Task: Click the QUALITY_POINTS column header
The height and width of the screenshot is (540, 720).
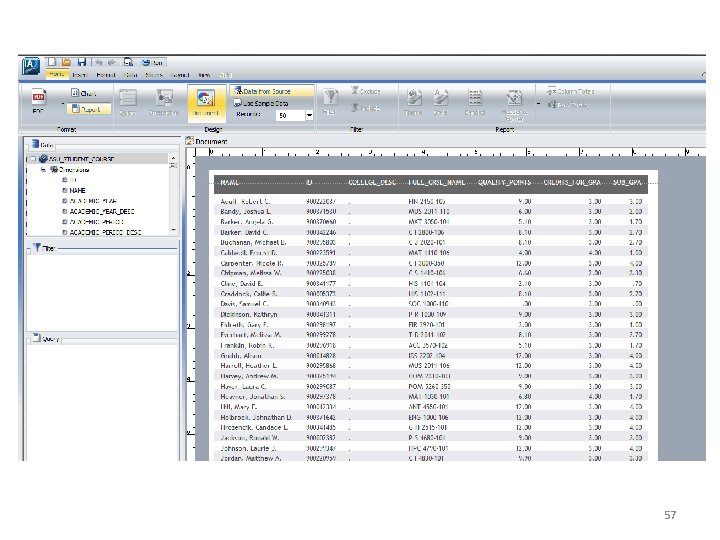Action: (504, 183)
